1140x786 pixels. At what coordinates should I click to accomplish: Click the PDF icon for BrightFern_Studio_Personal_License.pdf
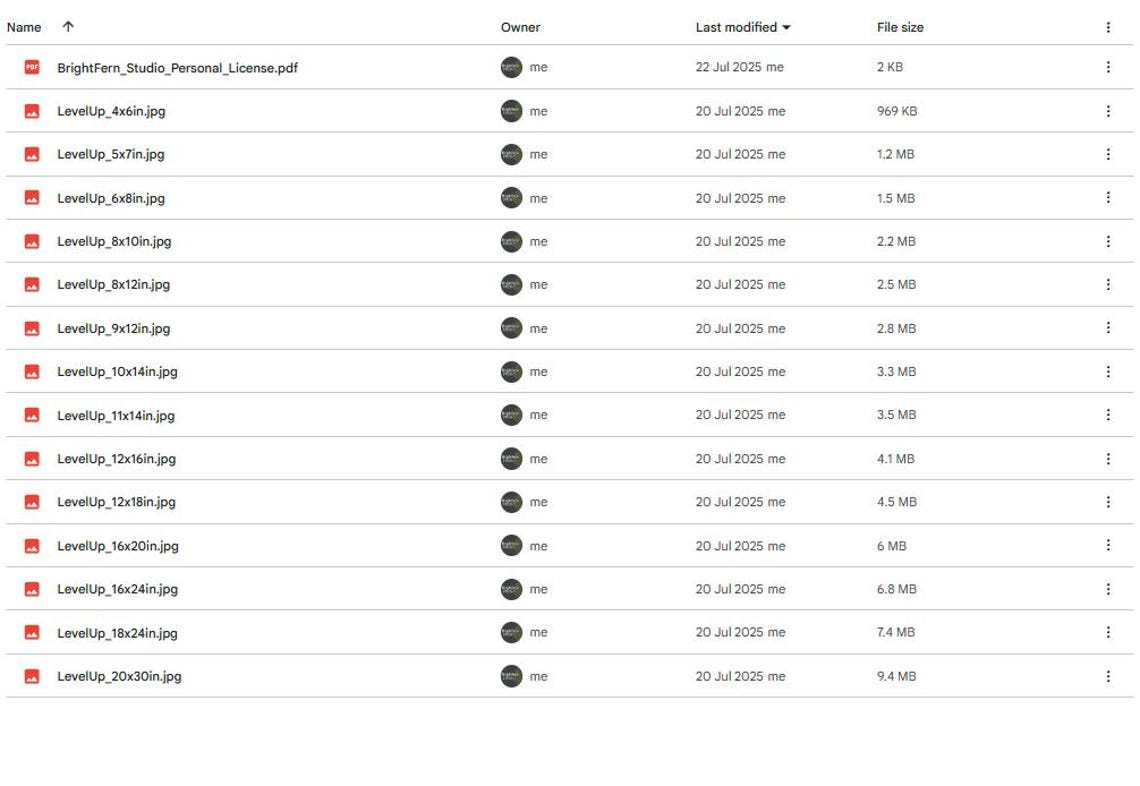point(32,67)
